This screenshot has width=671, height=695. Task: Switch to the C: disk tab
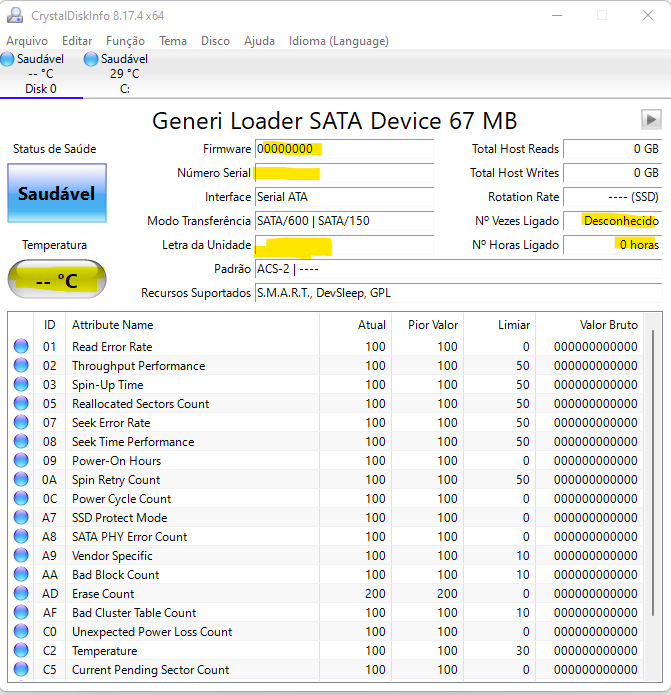(x=124, y=74)
